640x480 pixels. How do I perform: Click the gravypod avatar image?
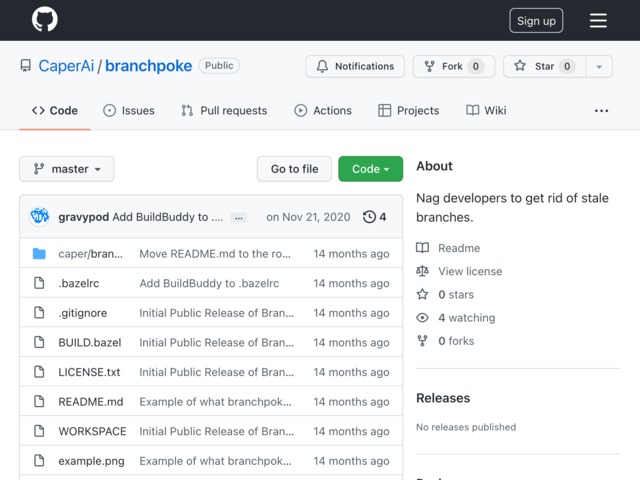point(40,216)
